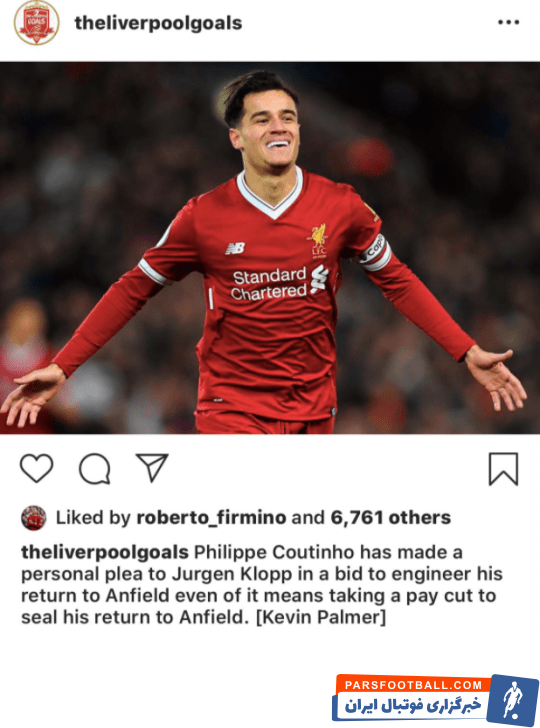The image size is (540, 728).
Task: Save the post with the bookmark icon
Action: (x=503, y=469)
